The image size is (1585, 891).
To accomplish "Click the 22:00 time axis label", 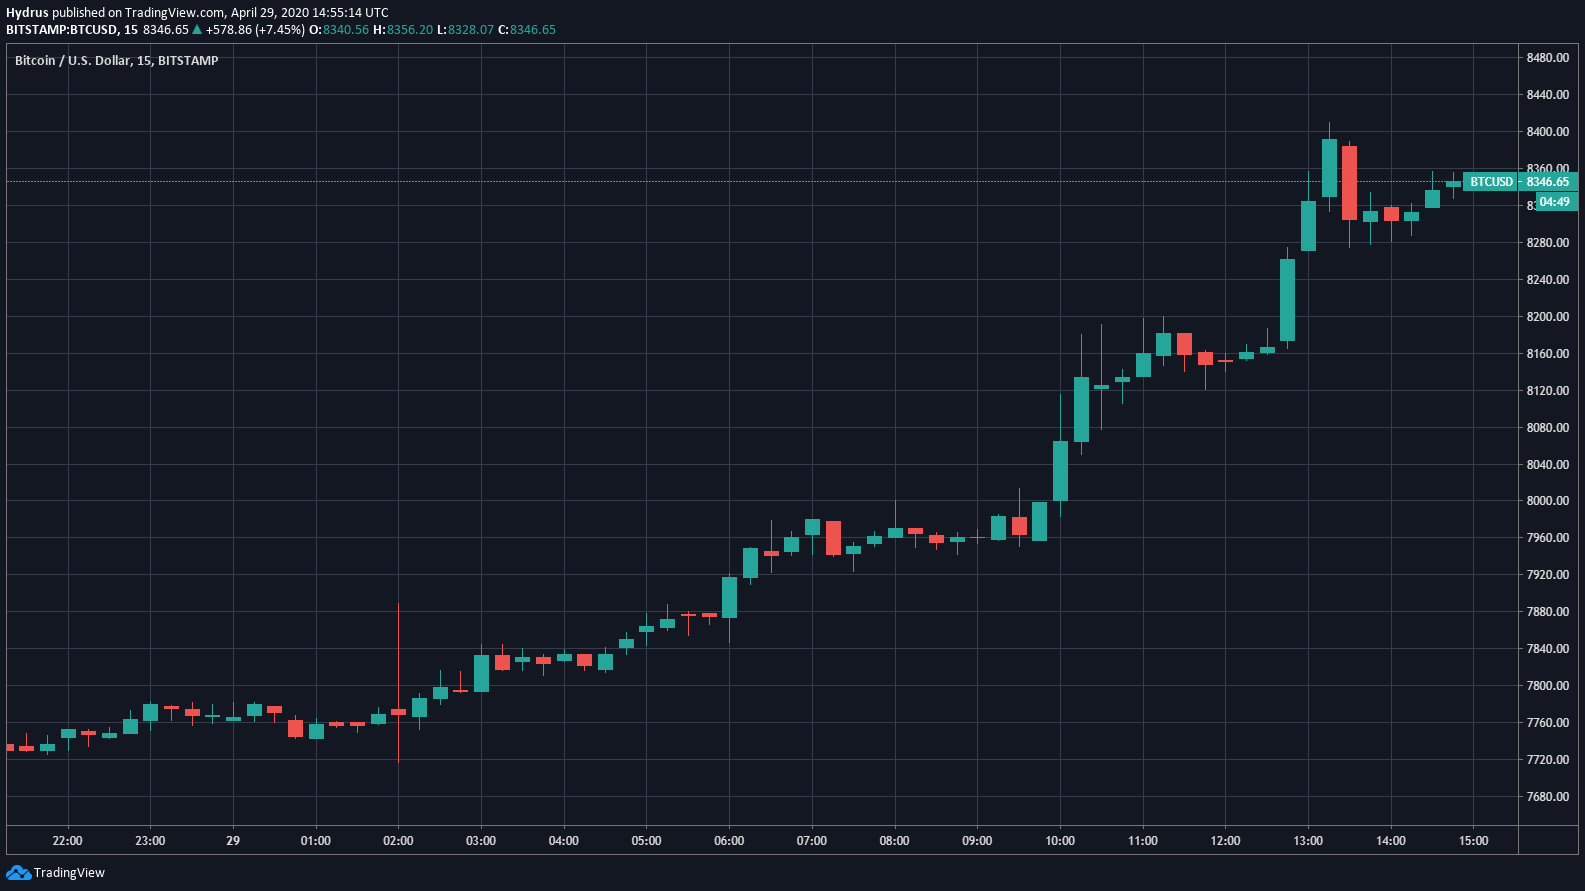I will pos(68,841).
